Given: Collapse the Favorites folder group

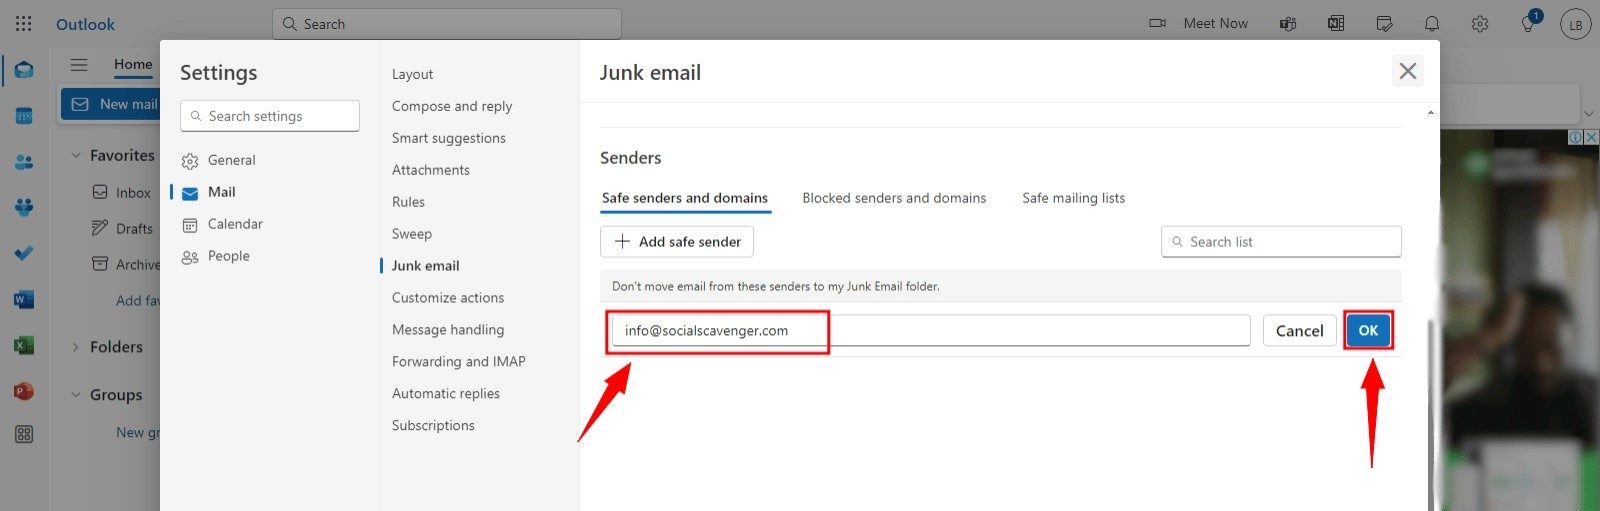Looking at the screenshot, I should click(x=76, y=155).
